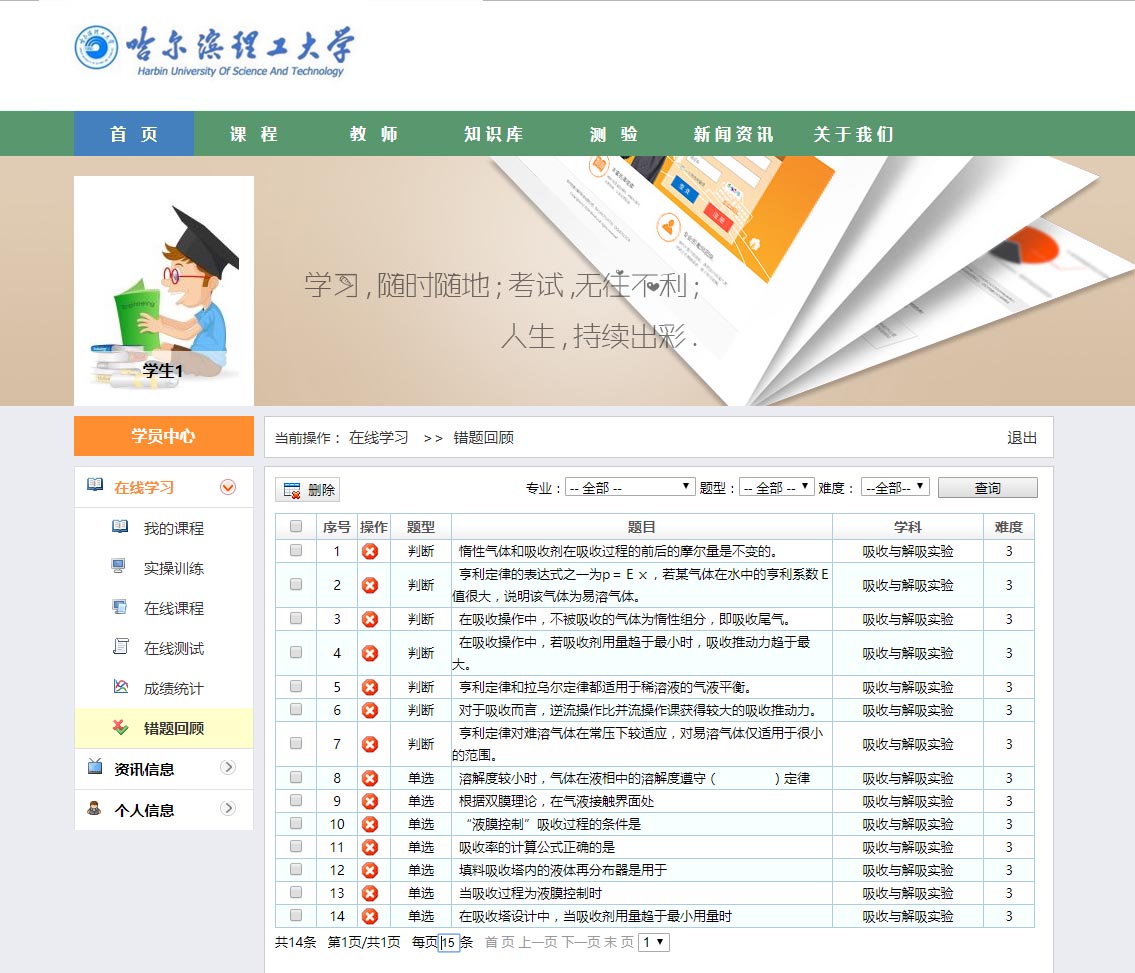Go to the 新闻资讯 navigation tab
Viewport: 1135px width, 973px height.
pyautogui.click(x=733, y=134)
